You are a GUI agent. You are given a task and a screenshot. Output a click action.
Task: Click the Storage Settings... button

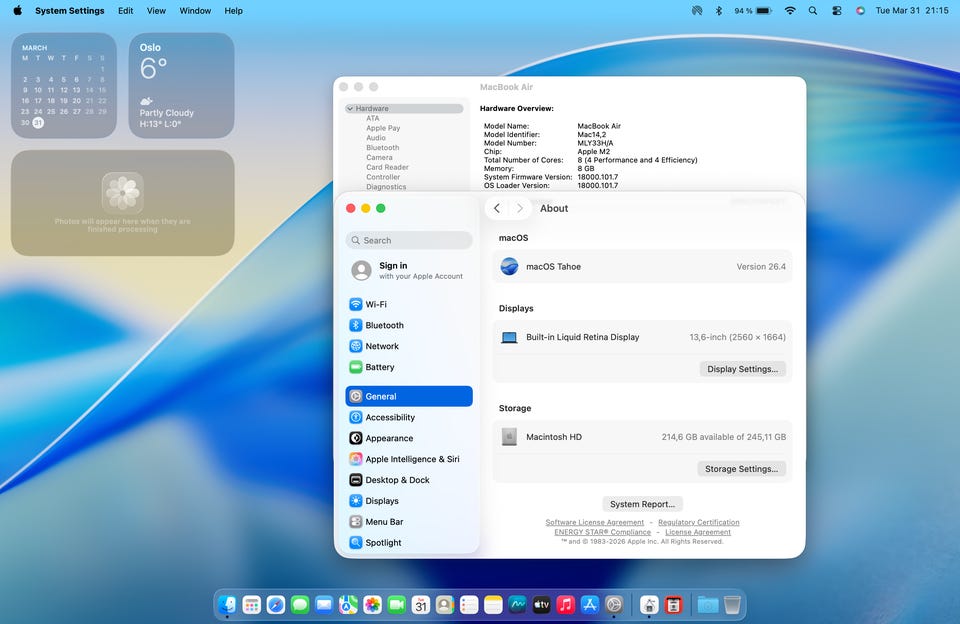(x=741, y=469)
